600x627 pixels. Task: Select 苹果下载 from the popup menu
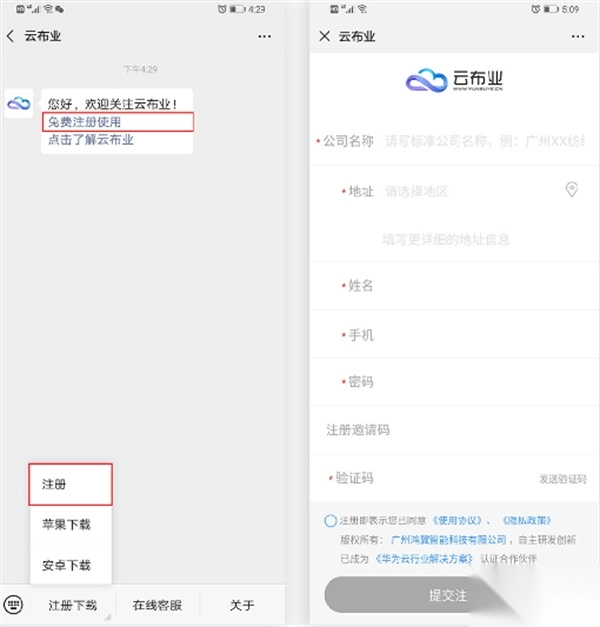(70, 524)
